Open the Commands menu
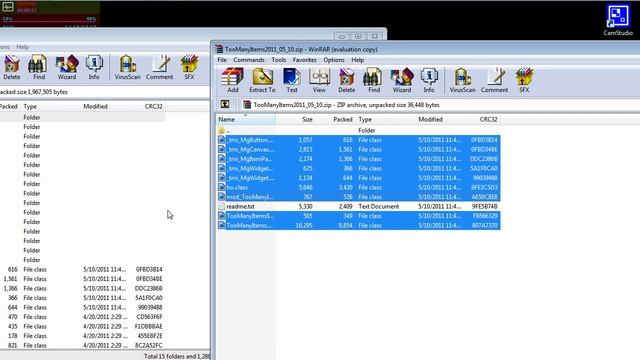The height and width of the screenshot is (360, 640). pyautogui.click(x=249, y=60)
